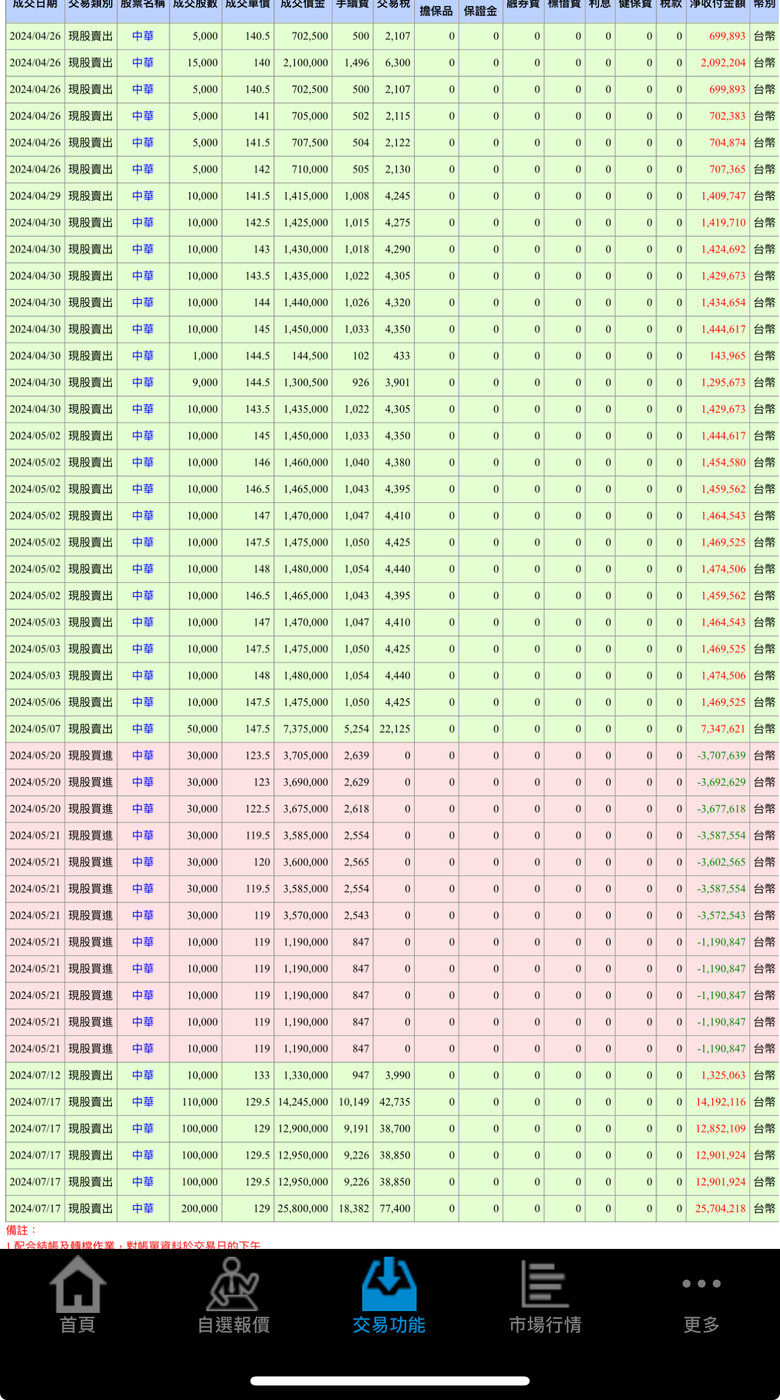780x1400 pixels.
Task: Tap the transaction tax value 42,735
Action: [395, 1102]
